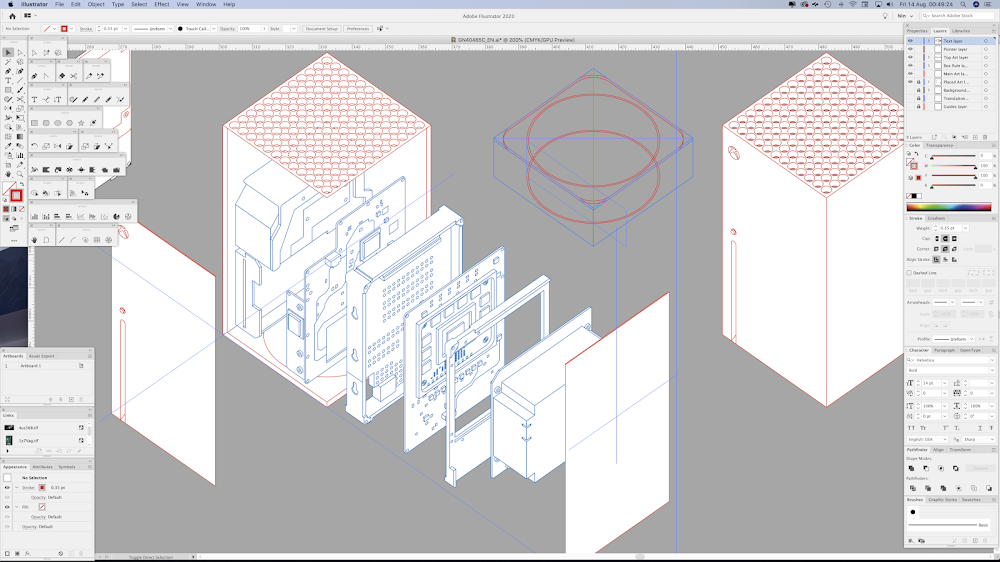Switch to the Gradient tab
Screen dimensions: 1000x562
pos(936,218)
